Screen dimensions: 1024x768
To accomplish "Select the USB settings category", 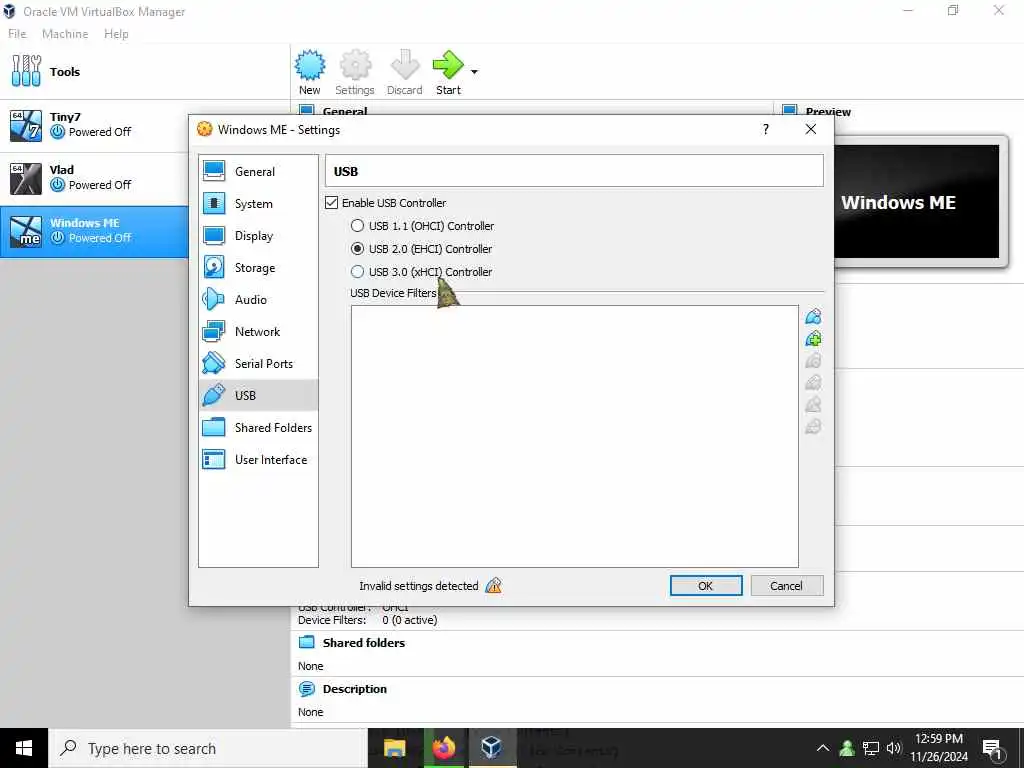I will point(258,395).
